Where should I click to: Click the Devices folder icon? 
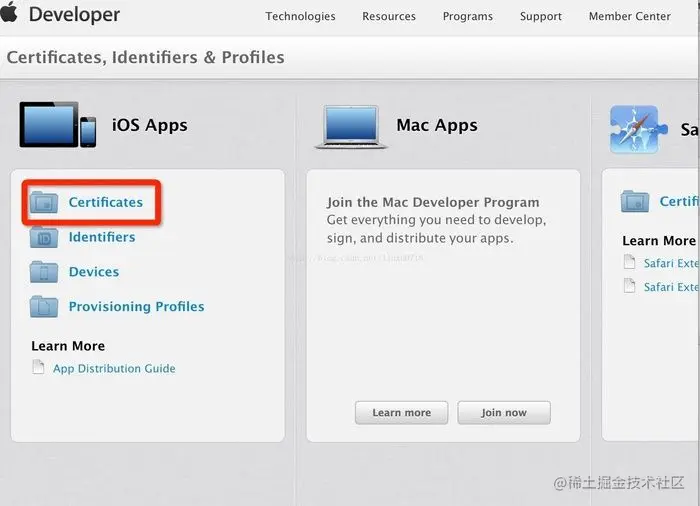click(x=44, y=272)
